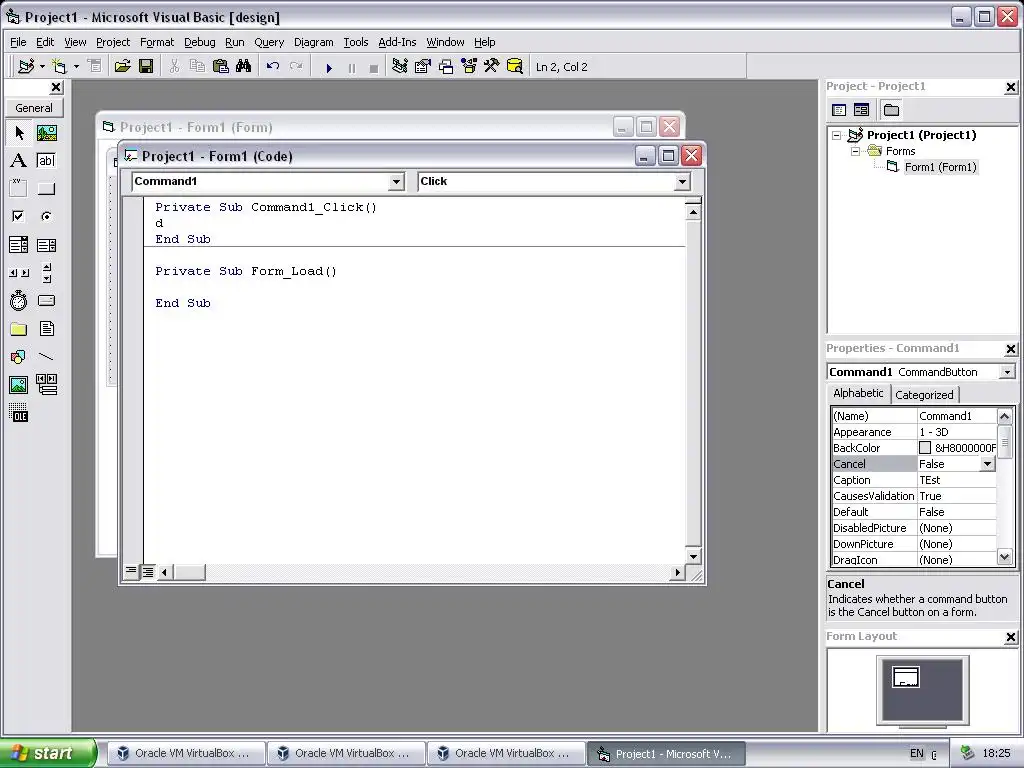Select the DriveListBox control tool
The height and width of the screenshot is (768, 1024).
pyautogui.click(x=46, y=300)
